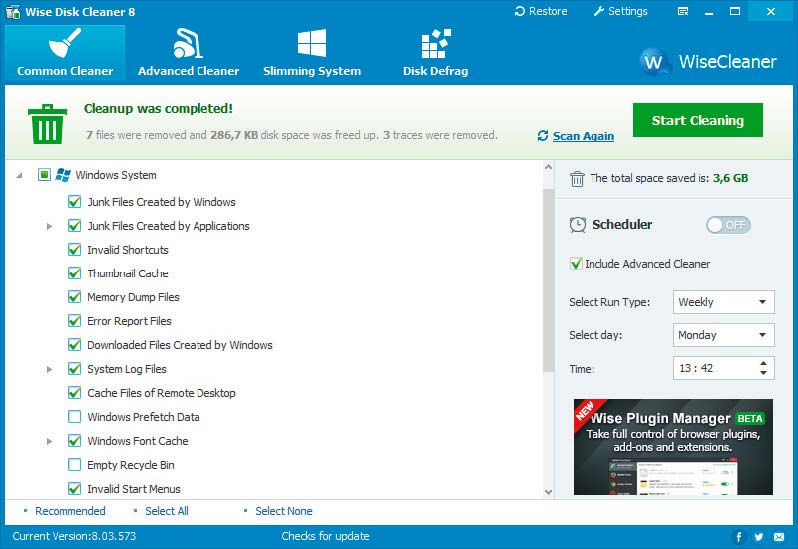This screenshot has height=549, width=798.
Task: Open the Slimming System tab
Action: click(x=312, y=53)
